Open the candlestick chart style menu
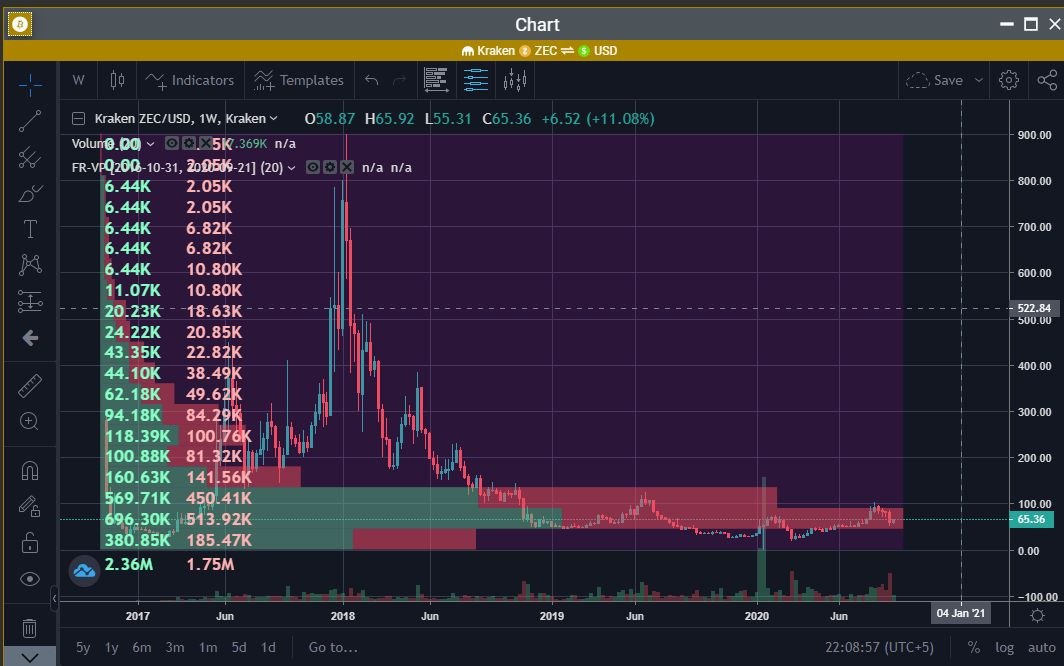 [117, 80]
